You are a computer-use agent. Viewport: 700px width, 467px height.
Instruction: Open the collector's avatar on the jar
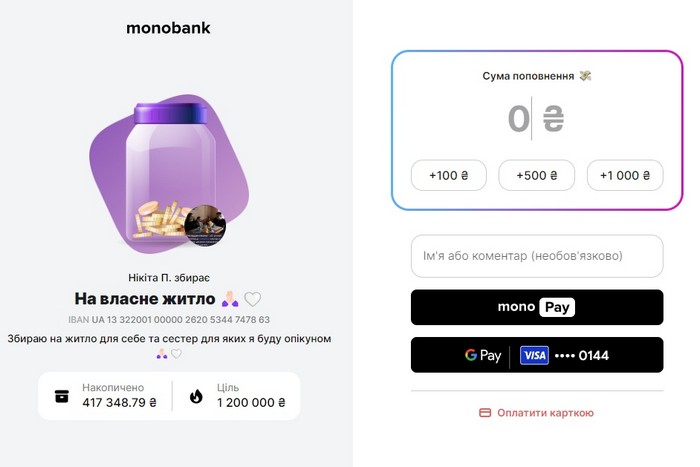click(x=205, y=224)
